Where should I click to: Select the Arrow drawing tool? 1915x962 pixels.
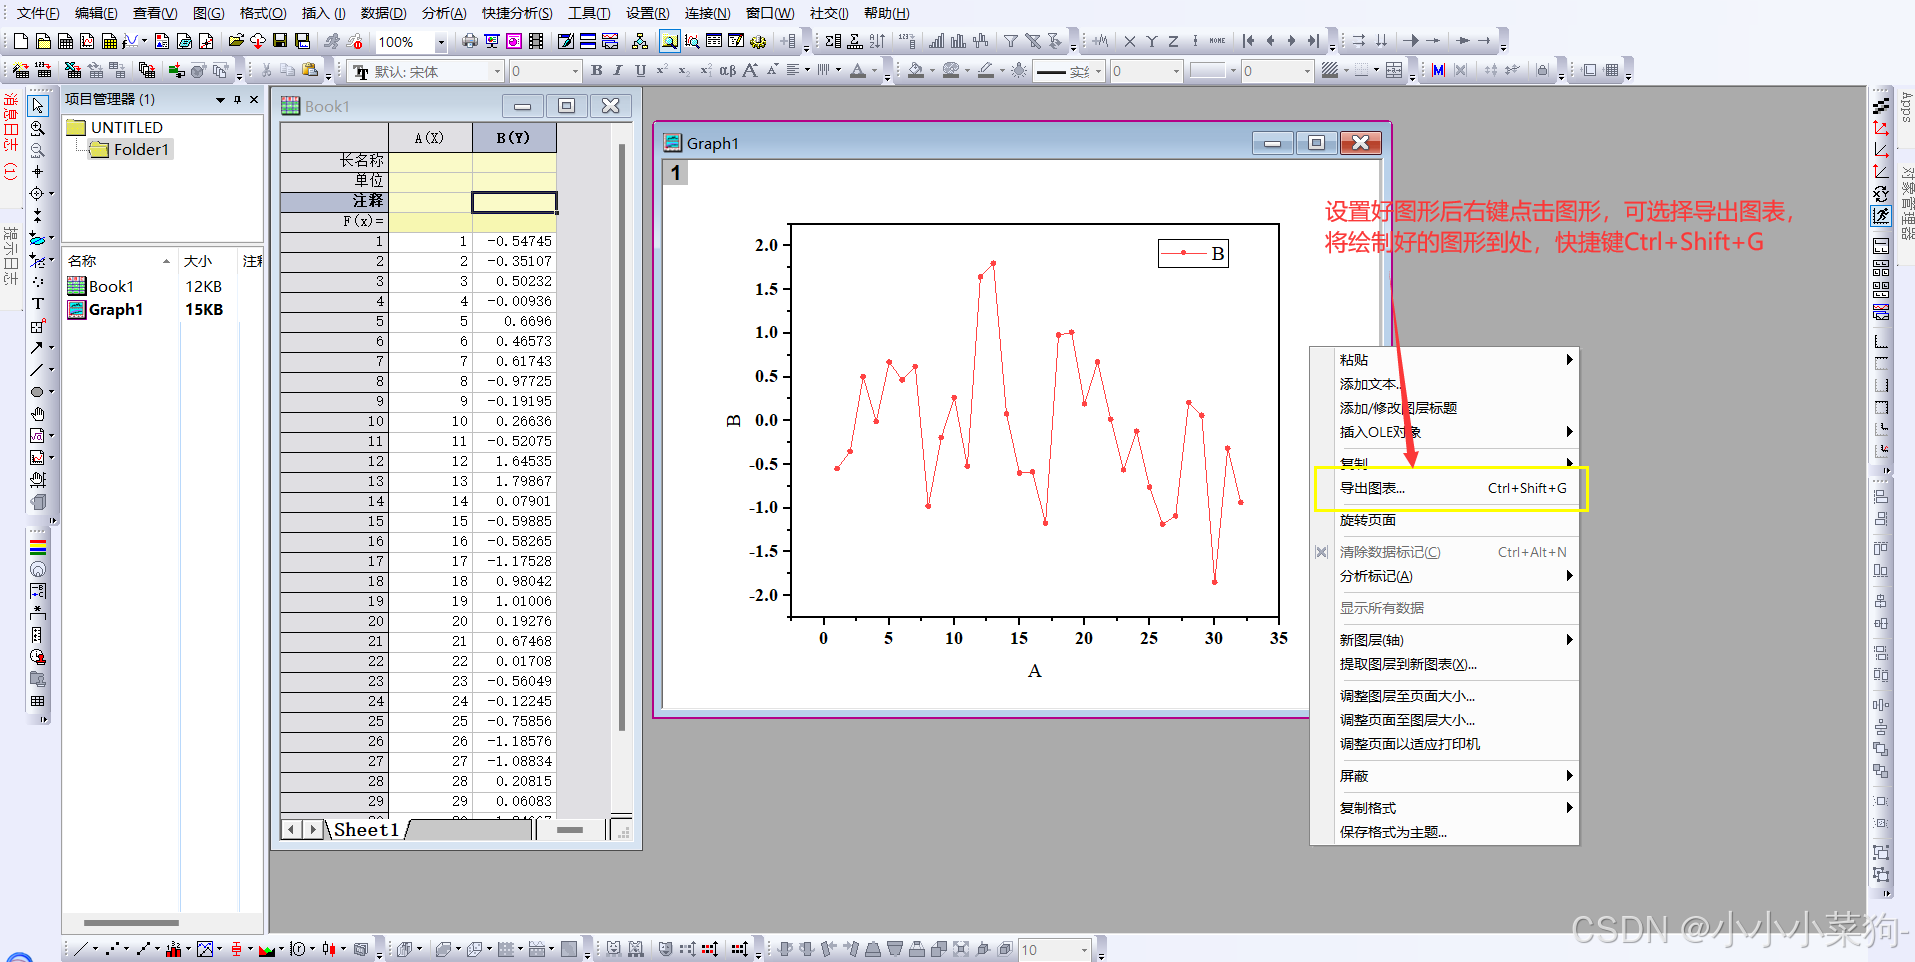37,348
